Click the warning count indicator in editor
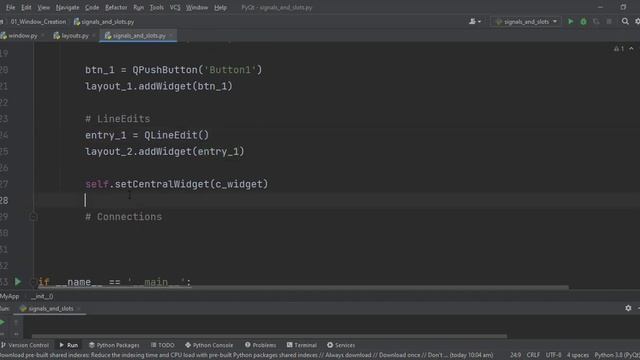Screen dimensions: 640x360 tap(619, 49)
